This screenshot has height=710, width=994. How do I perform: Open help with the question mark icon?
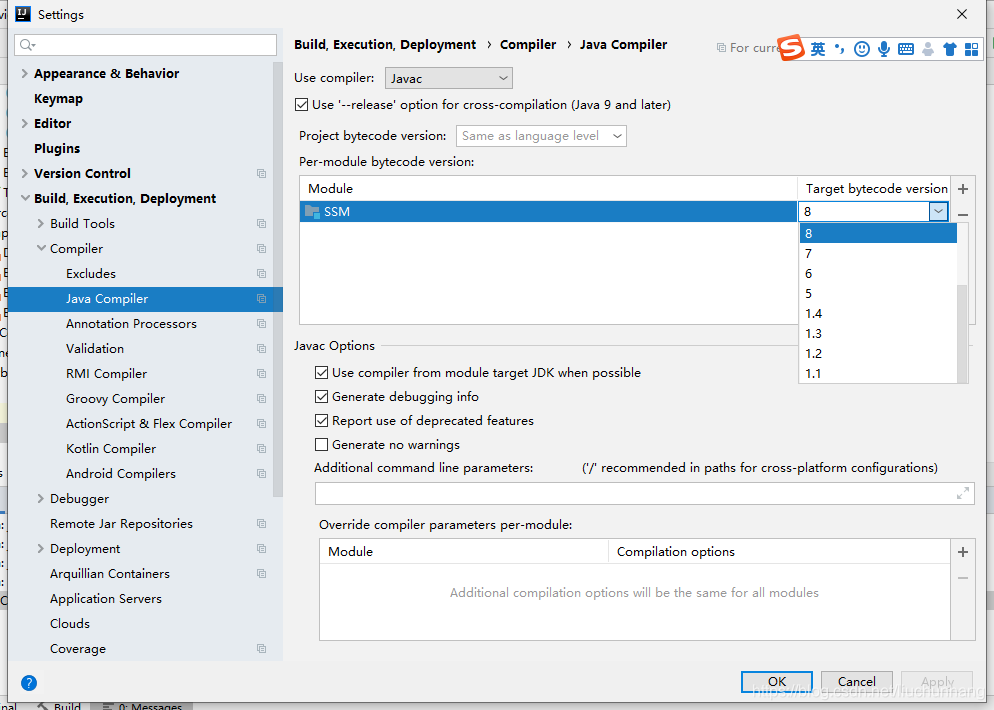tap(29, 683)
